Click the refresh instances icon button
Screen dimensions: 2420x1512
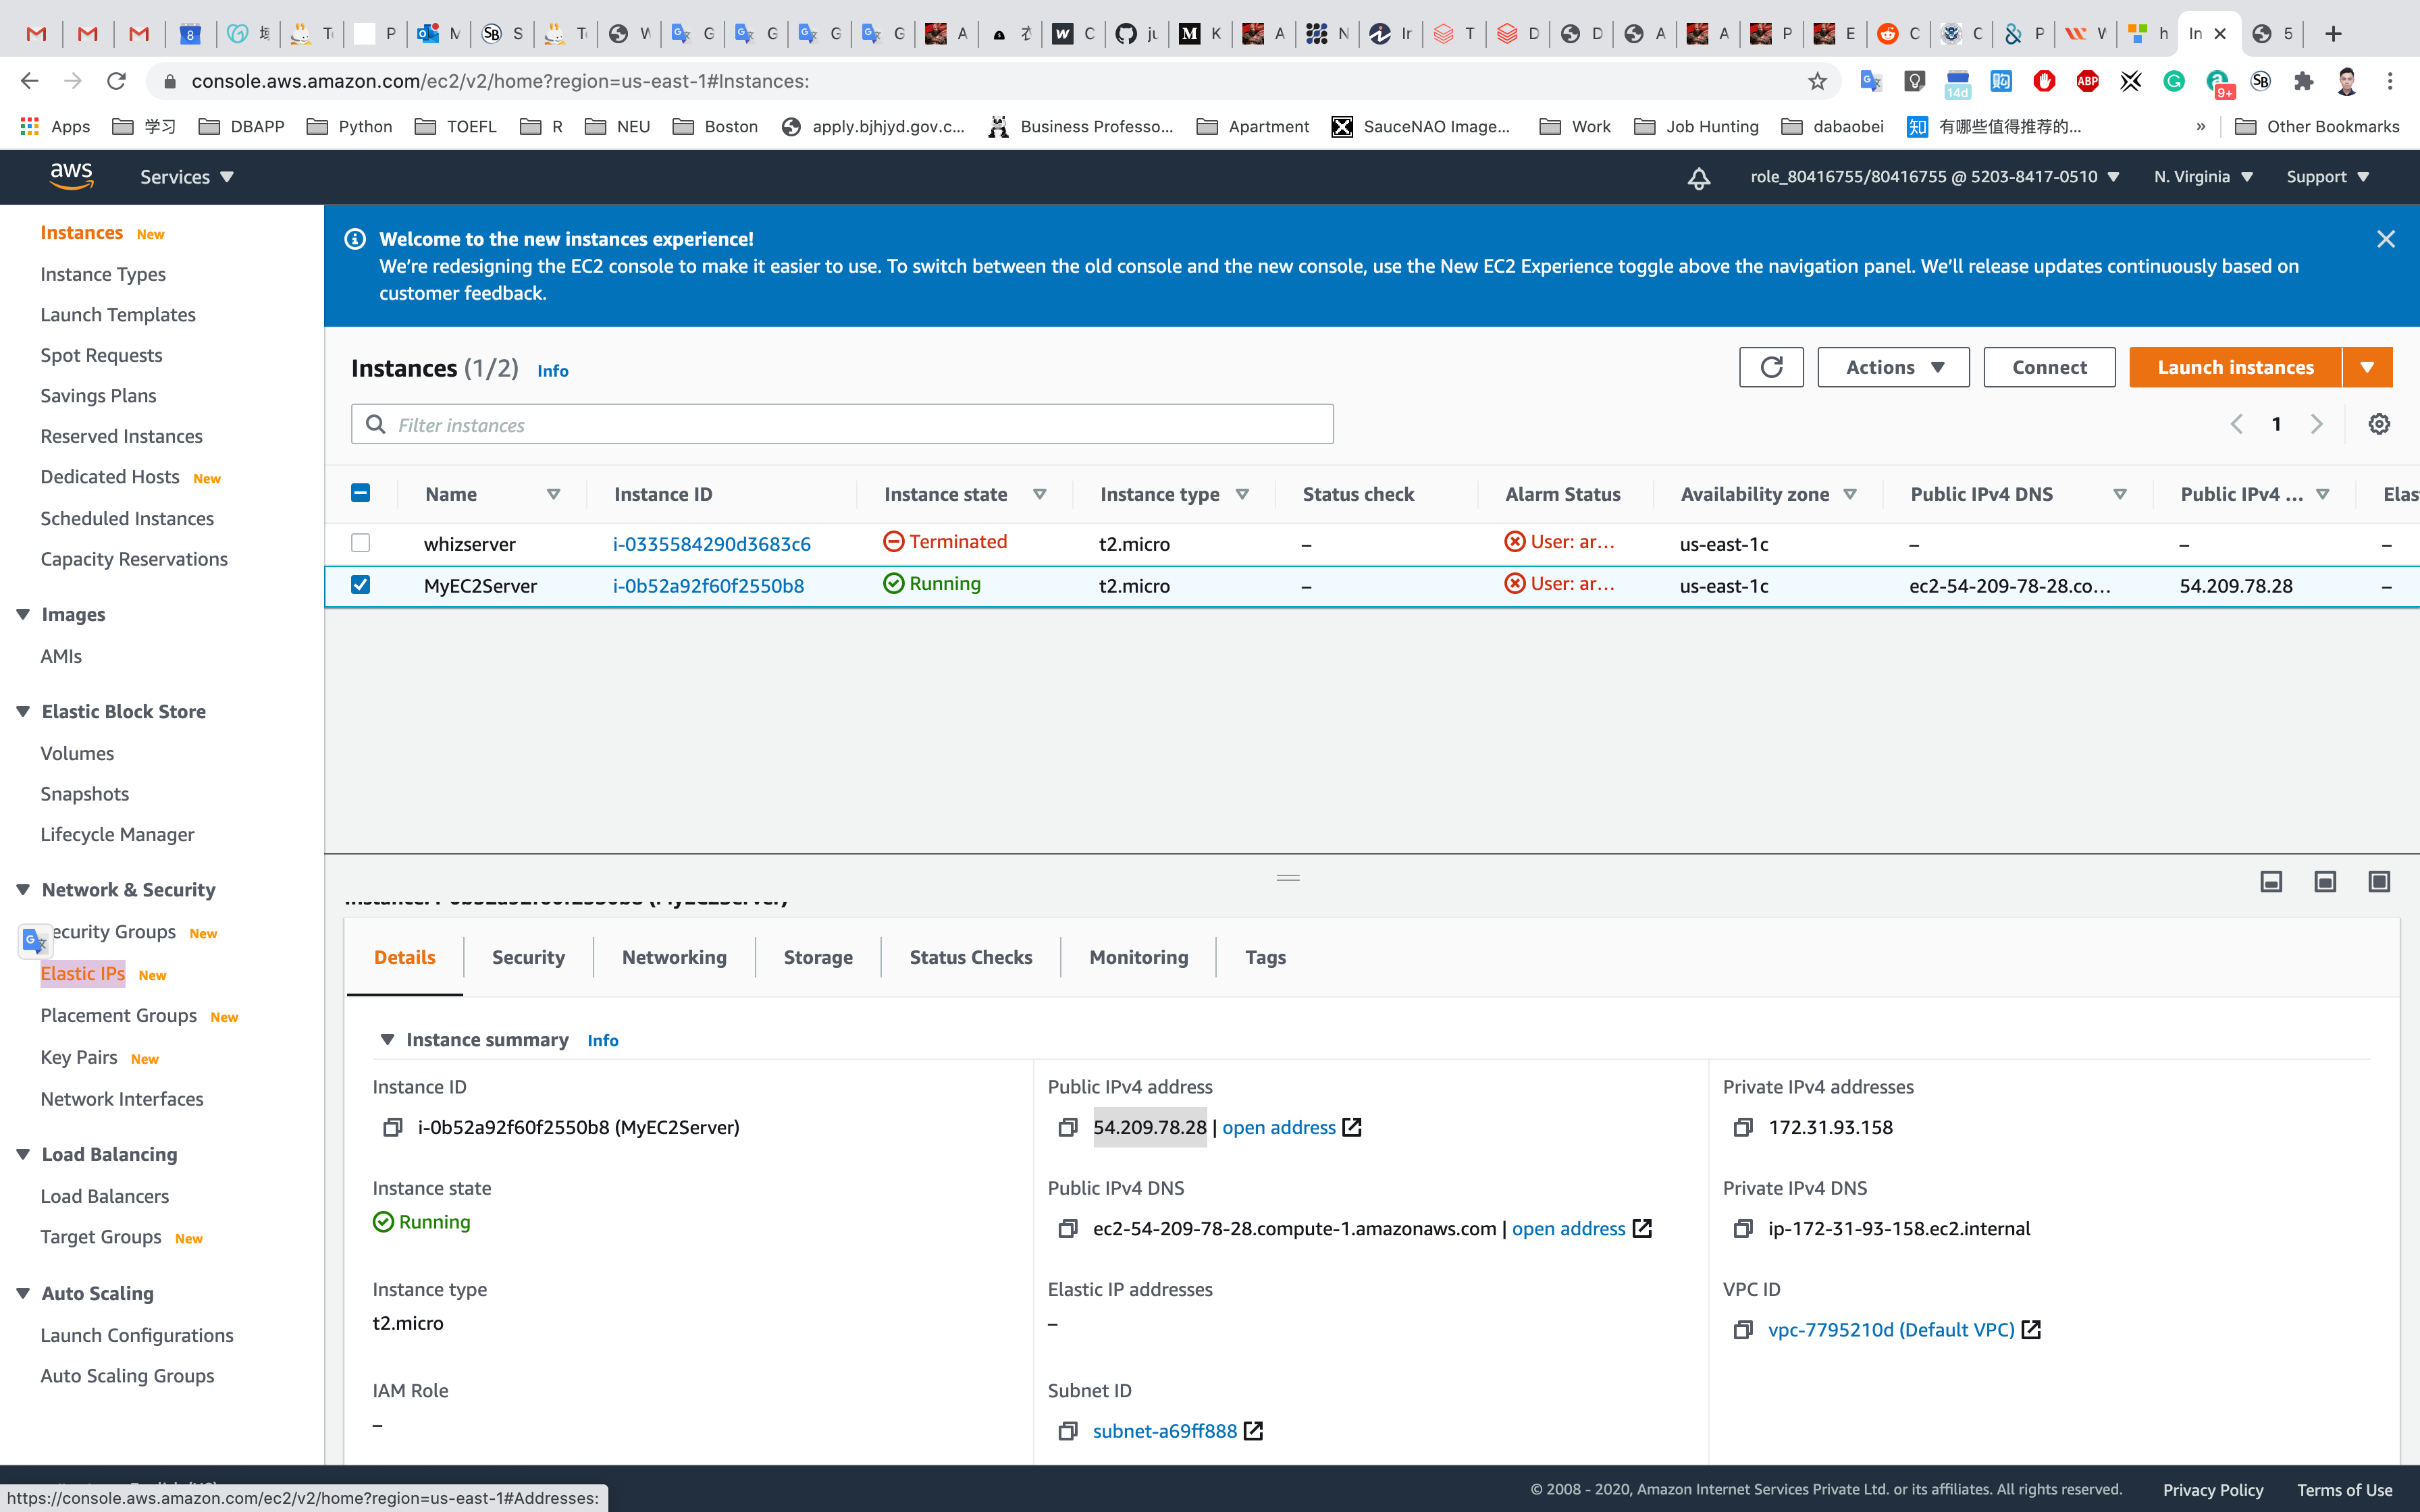coord(1770,367)
